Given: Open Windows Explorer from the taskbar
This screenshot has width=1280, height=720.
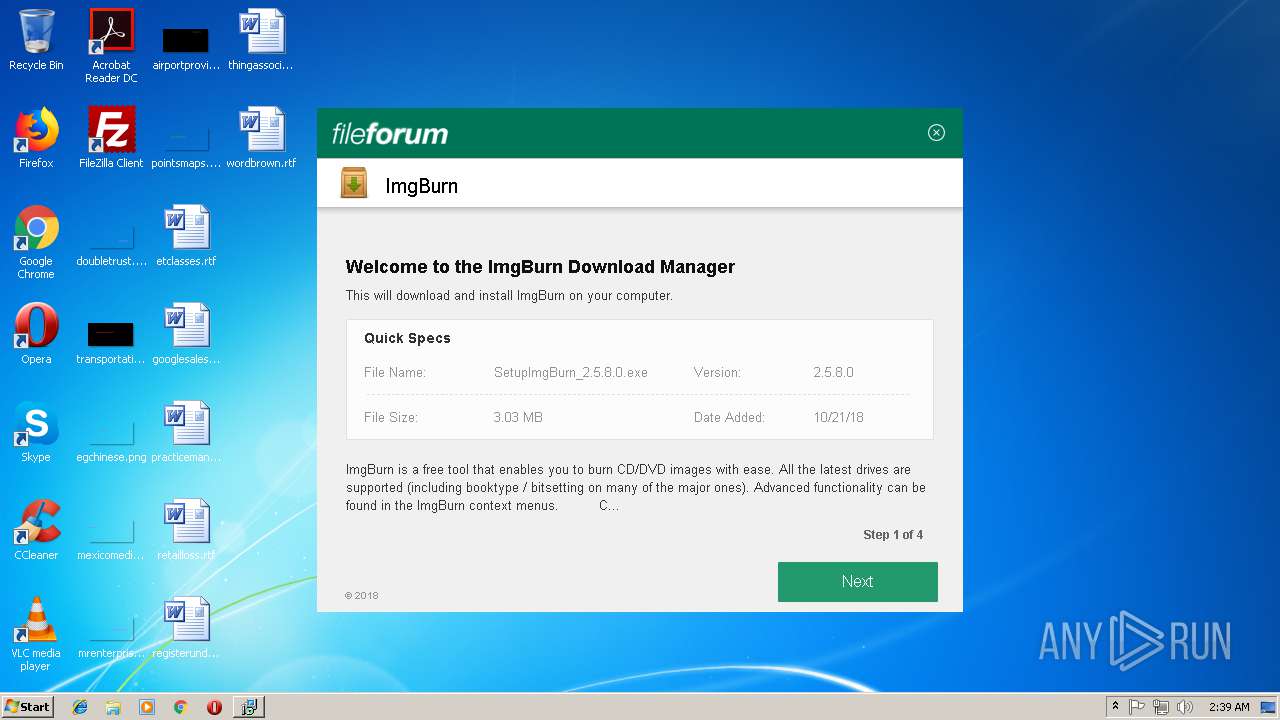Looking at the screenshot, I should [x=113, y=707].
